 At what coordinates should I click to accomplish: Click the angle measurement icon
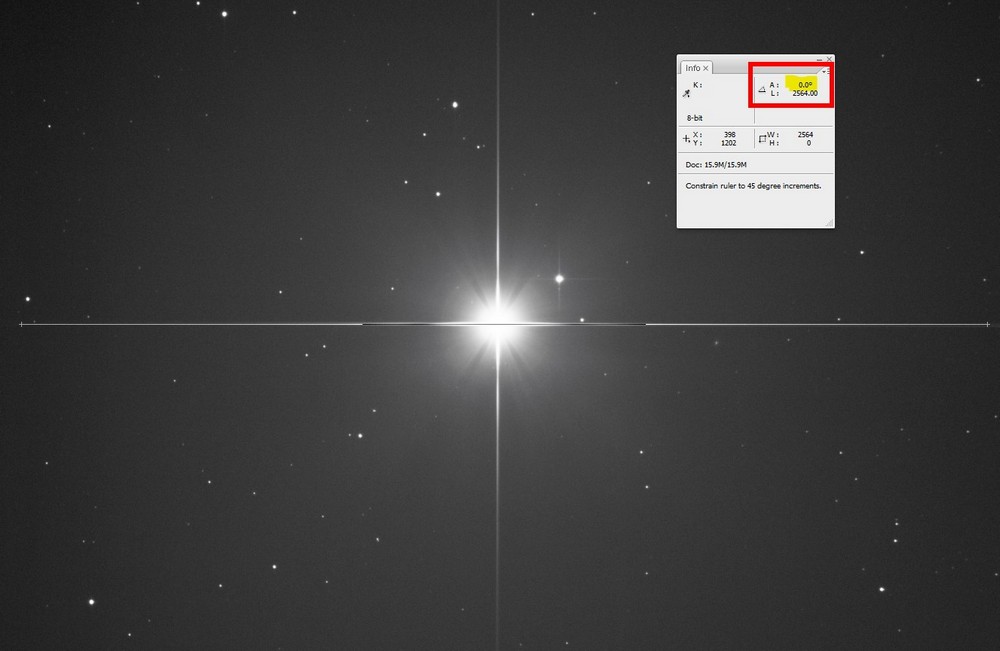click(762, 89)
